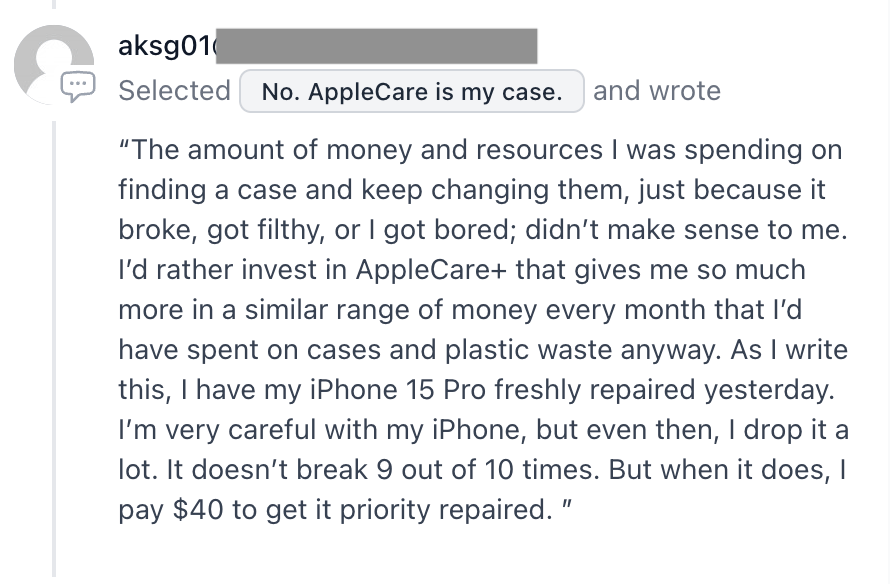Image resolution: width=890 pixels, height=584 pixels.
Task: Click the '$40' amount in the comment
Action: tap(198, 510)
